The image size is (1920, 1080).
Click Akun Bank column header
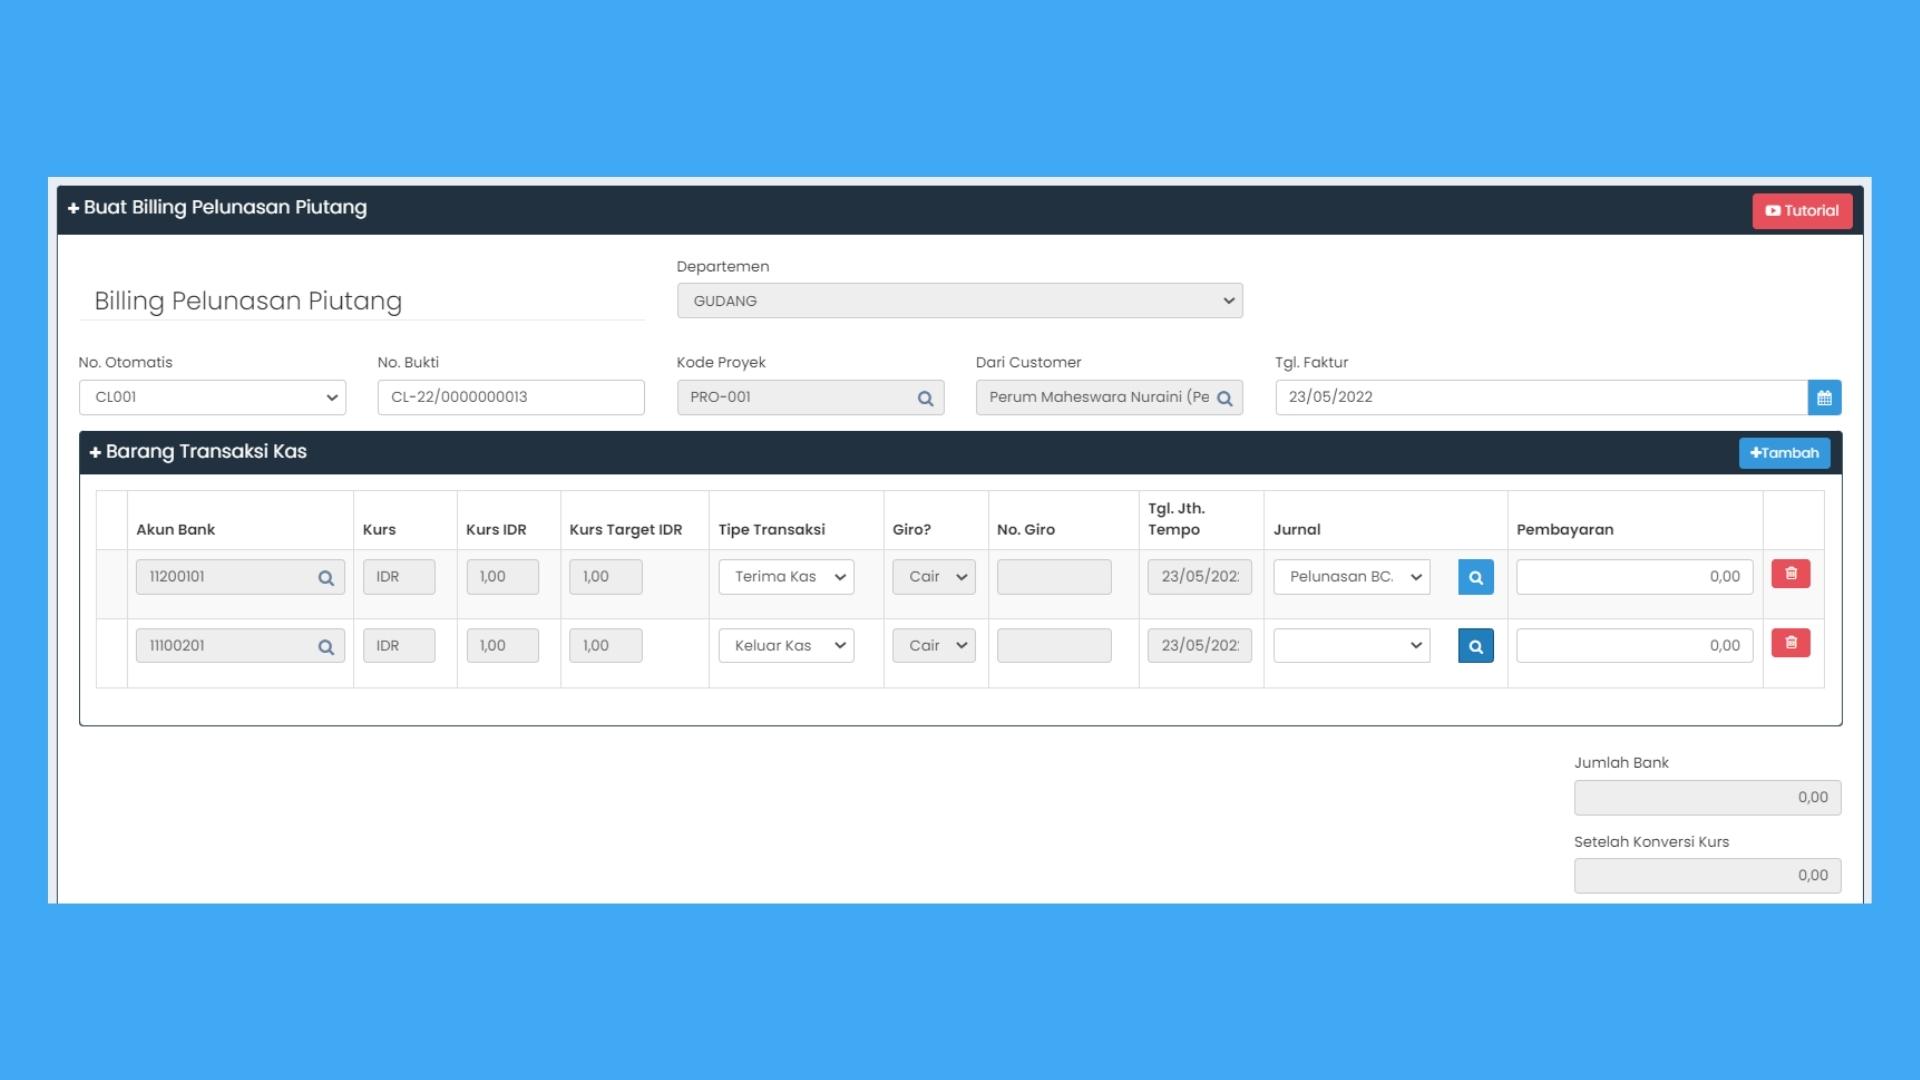176,530
